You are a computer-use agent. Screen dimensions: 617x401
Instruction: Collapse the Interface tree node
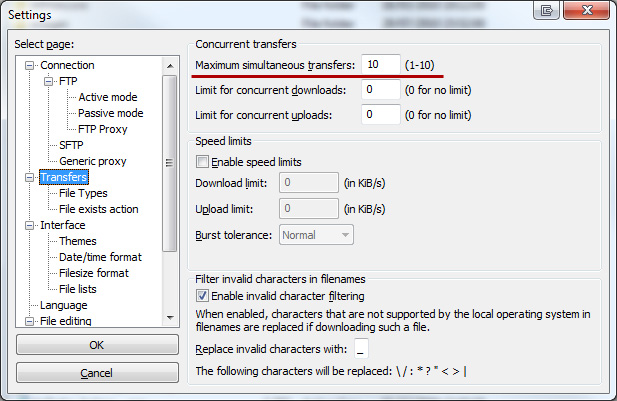coord(30,225)
